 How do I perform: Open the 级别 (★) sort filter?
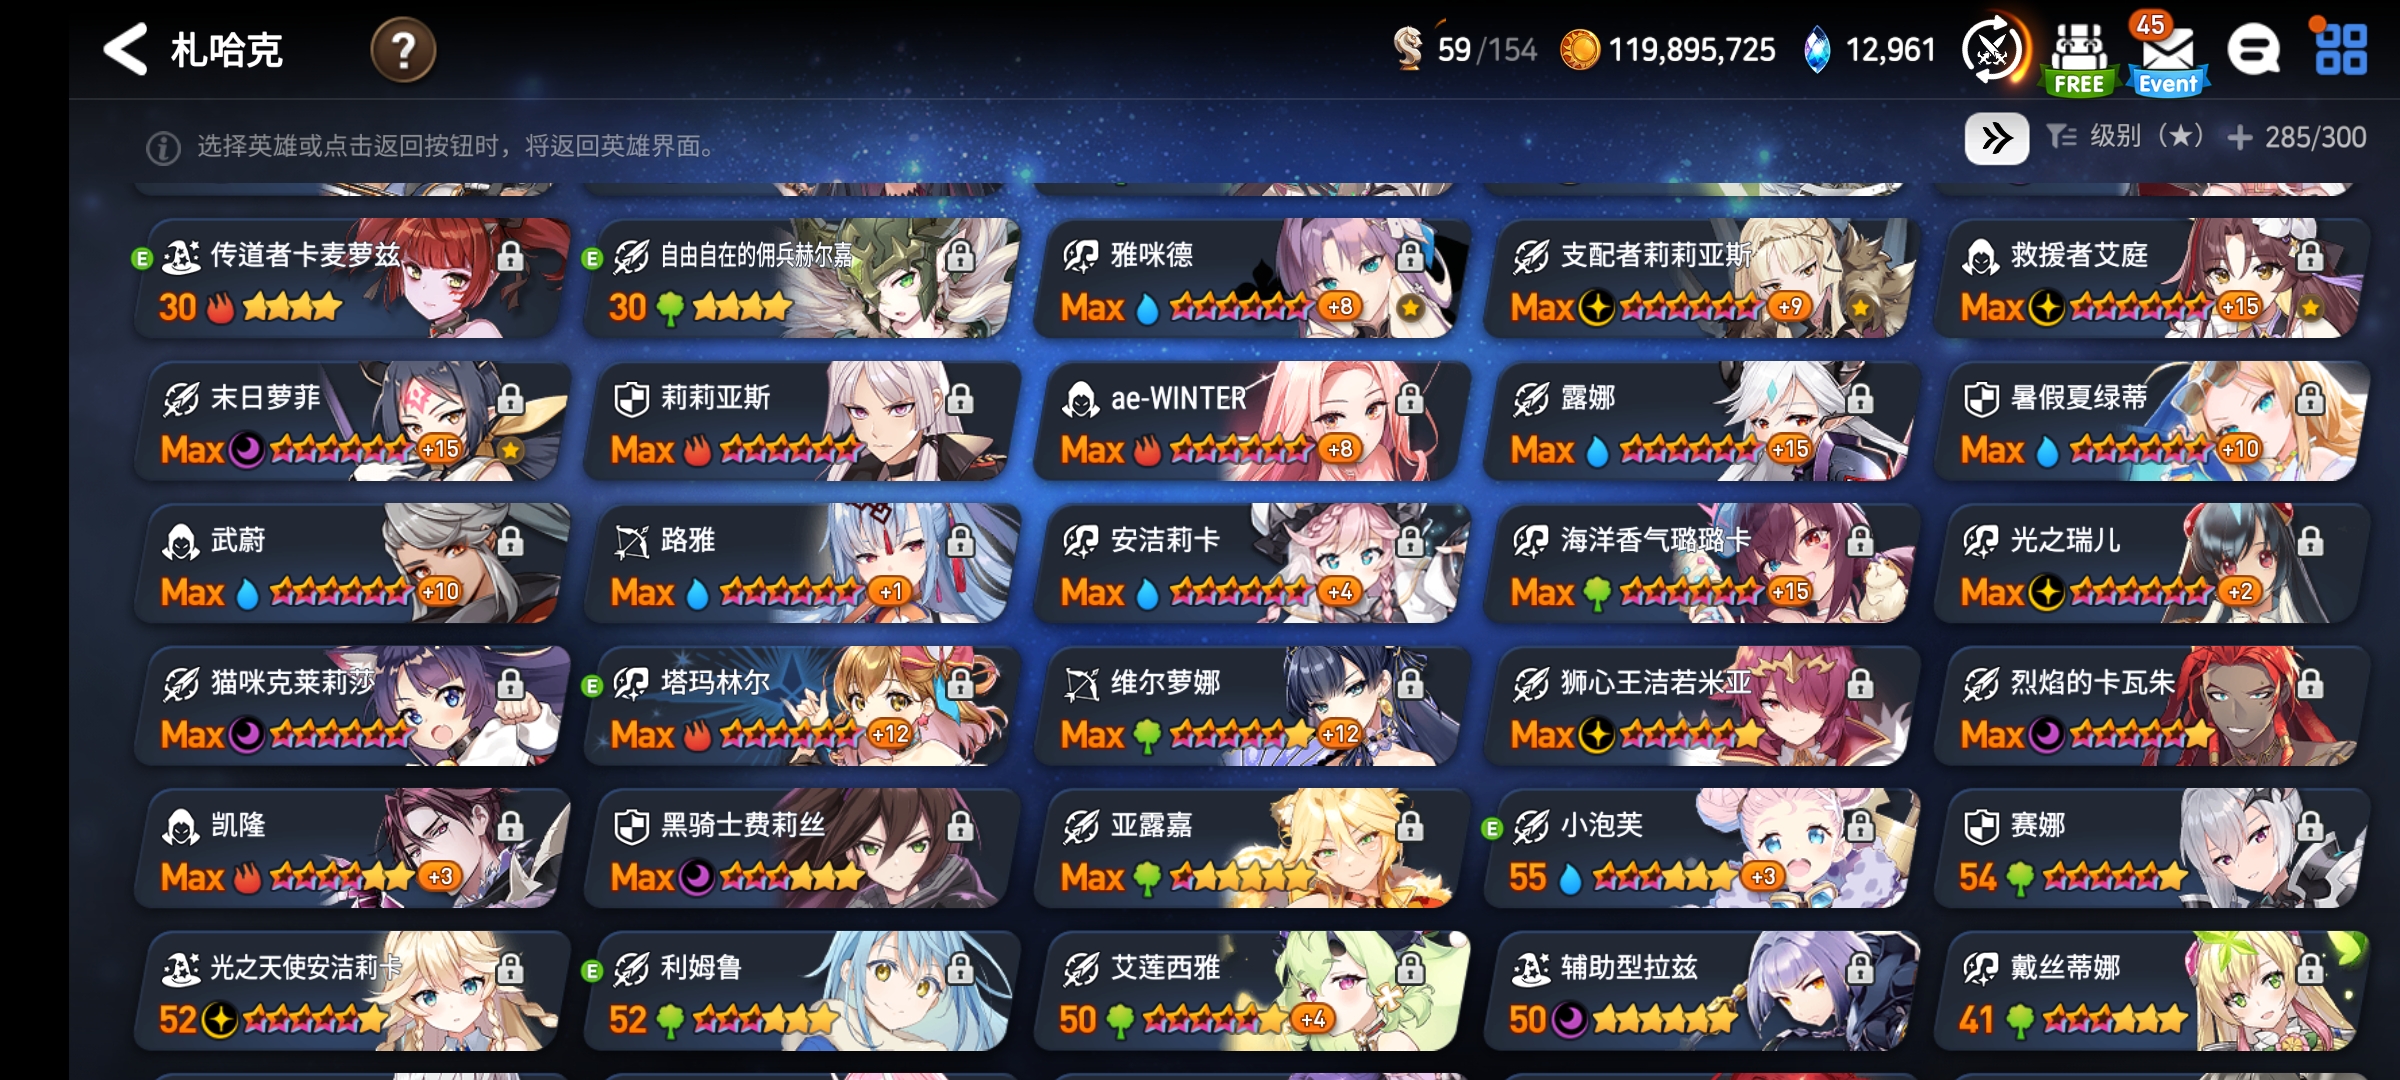pyautogui.click(x=2125, y=137)
